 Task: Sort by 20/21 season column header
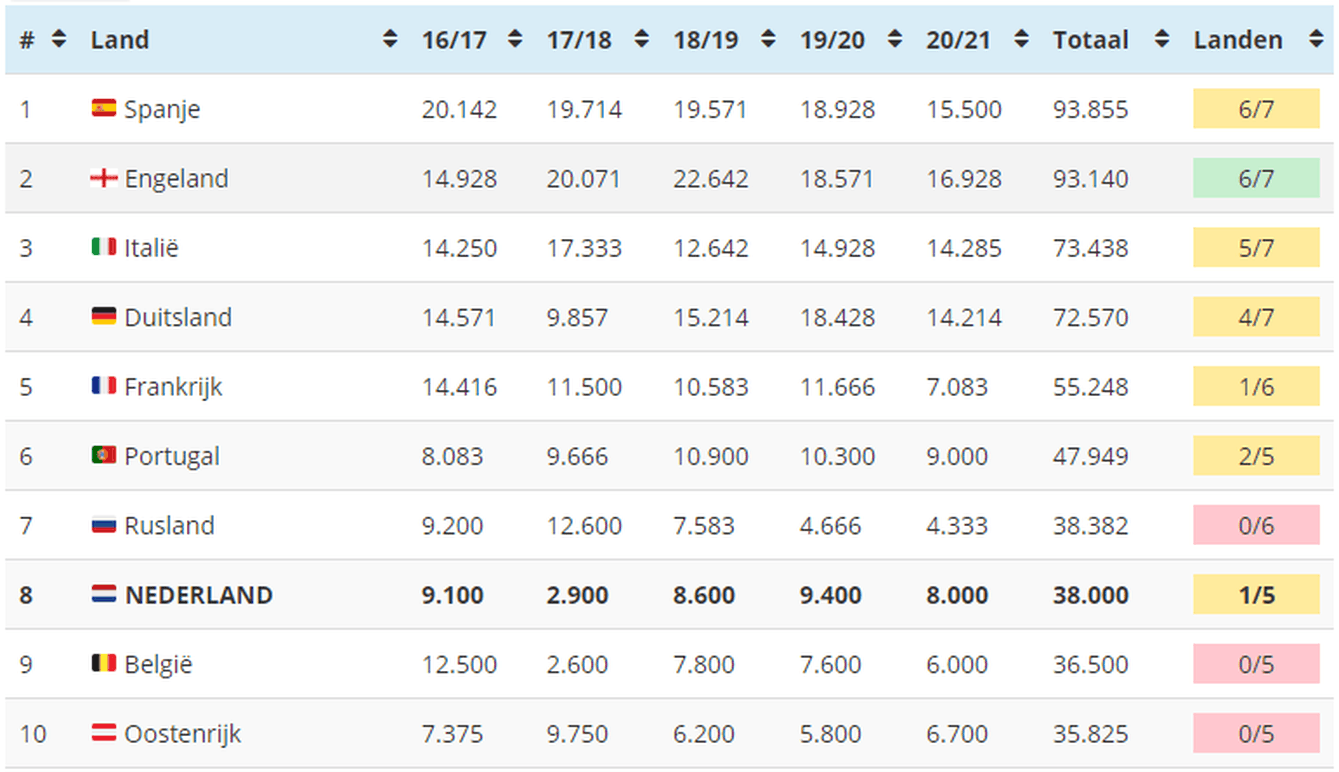click(958, 40)
